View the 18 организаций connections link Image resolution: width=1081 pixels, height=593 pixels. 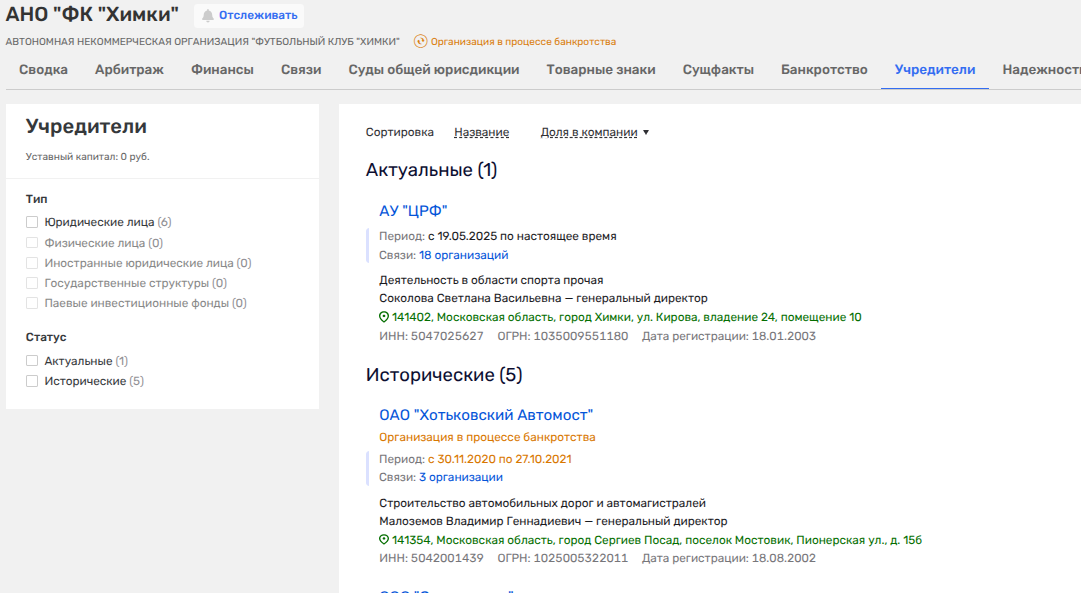click(463, 255)
